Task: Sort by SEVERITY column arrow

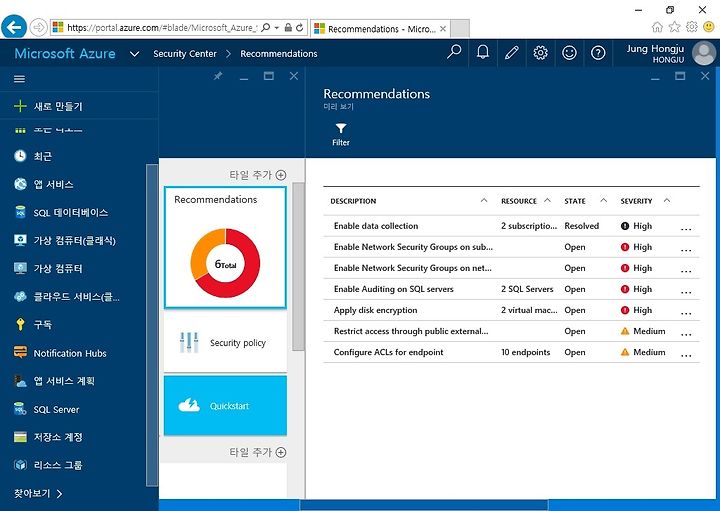Action: tap(667, 201)
